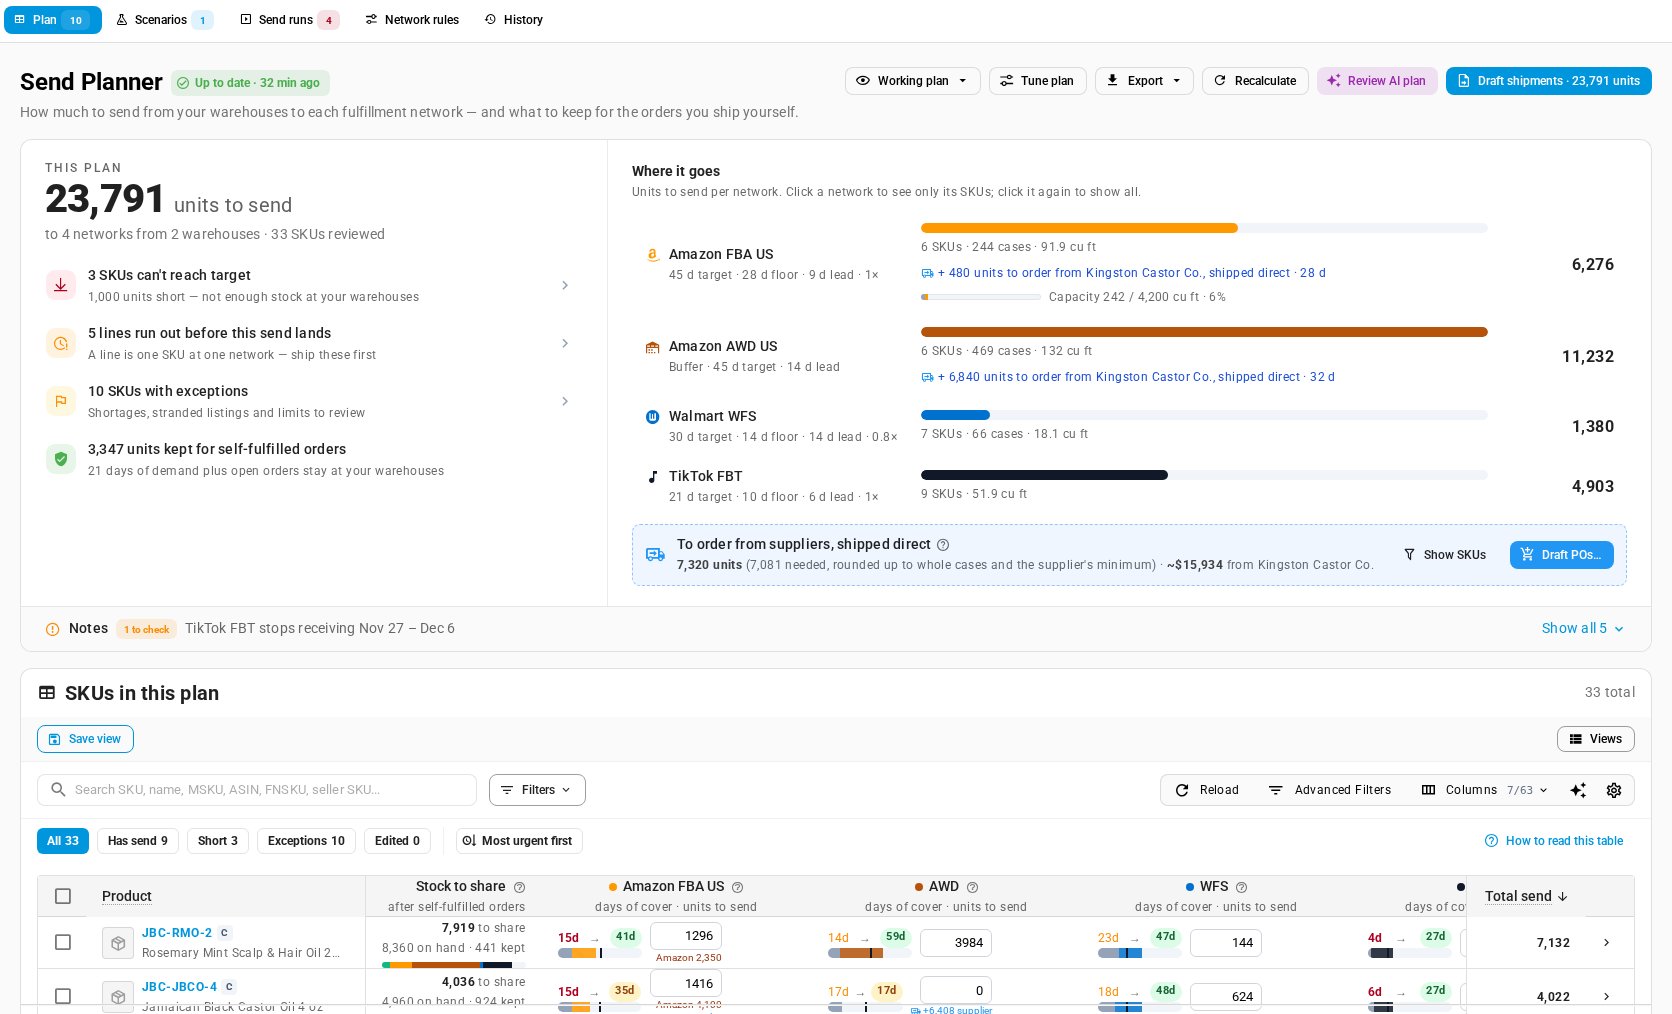
Task: Open How to read this table link
Action: (1554, 841)
